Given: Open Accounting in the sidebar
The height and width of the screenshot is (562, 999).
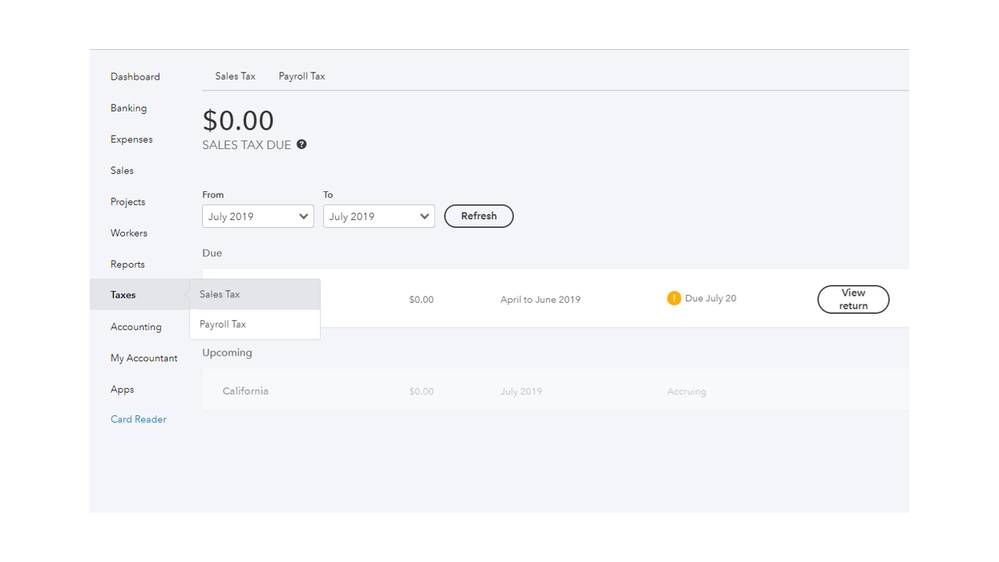Looking at the screenshot, I should click(136, 327).
